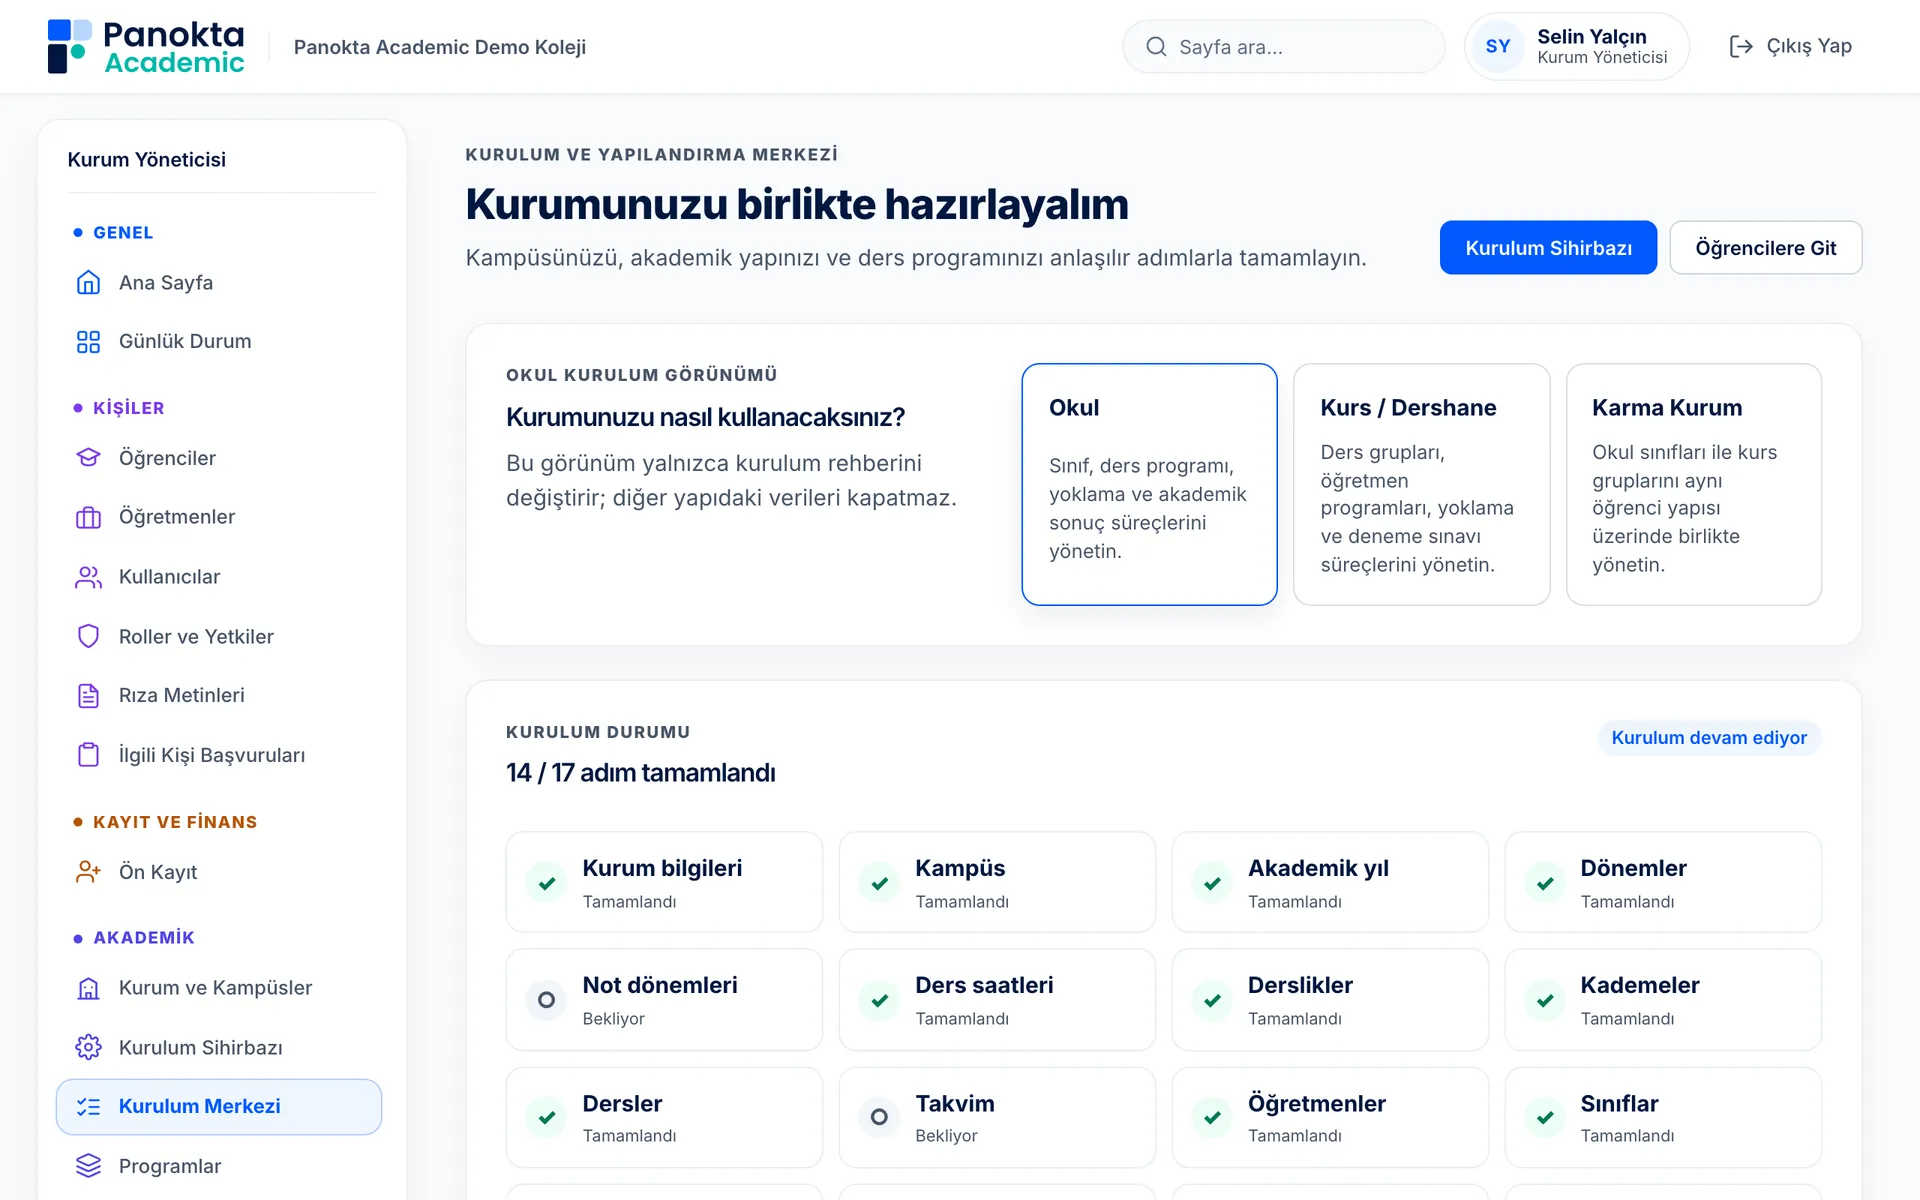Viewport: 1920px width, 1200px height.
Task: Open Öğretmenler in the sidebar menu
Action: click(x=219, y=517)
